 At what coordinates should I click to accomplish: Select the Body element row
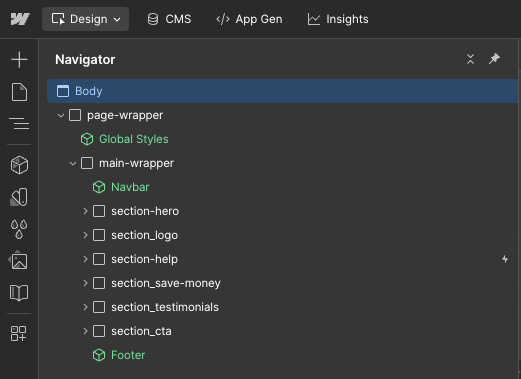tap(282, 91)
